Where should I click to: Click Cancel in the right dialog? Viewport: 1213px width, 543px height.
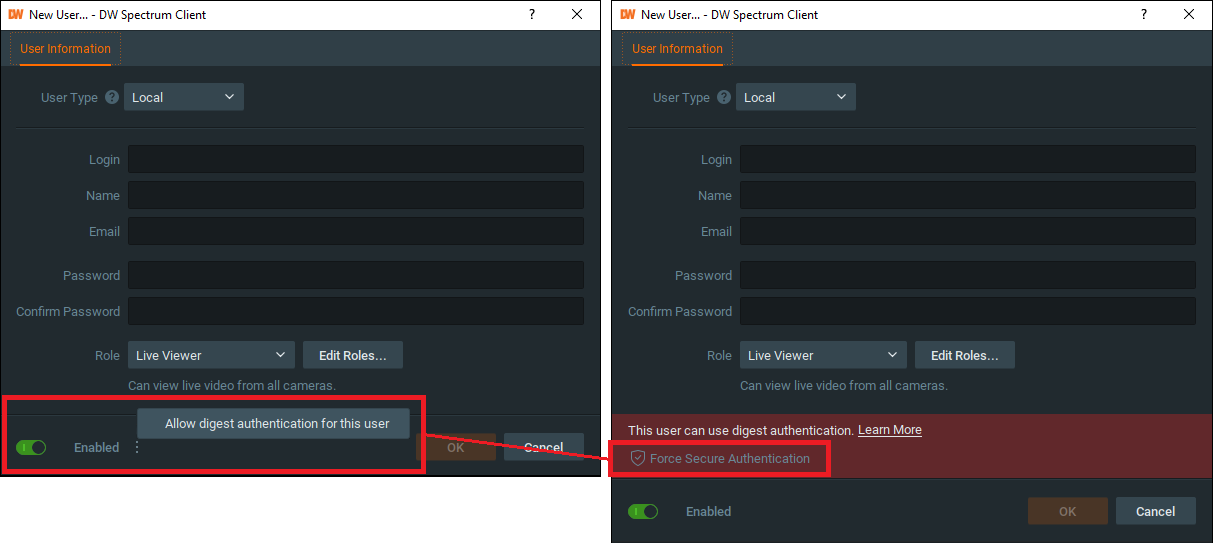coord(1155,511)
